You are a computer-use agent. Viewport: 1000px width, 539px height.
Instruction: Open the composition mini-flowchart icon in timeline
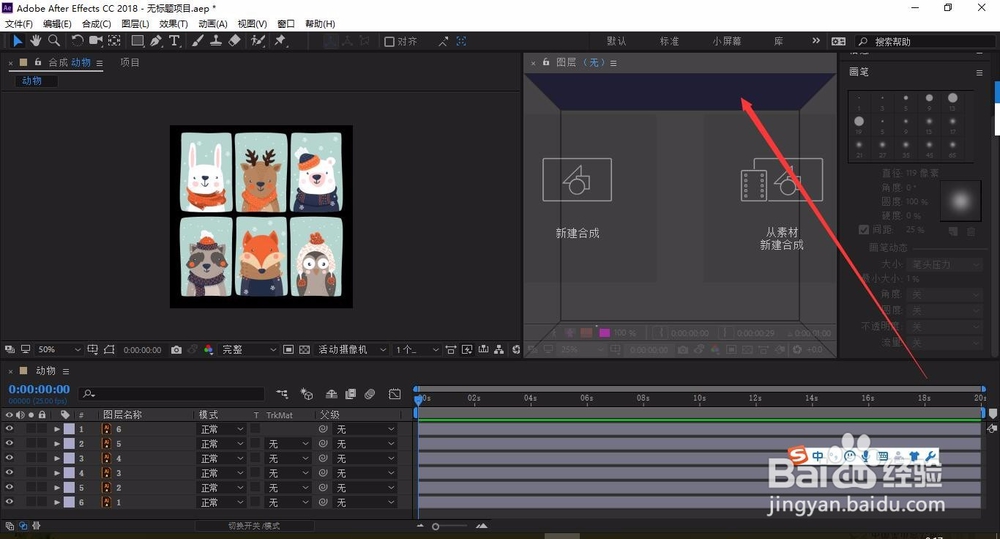282,394
